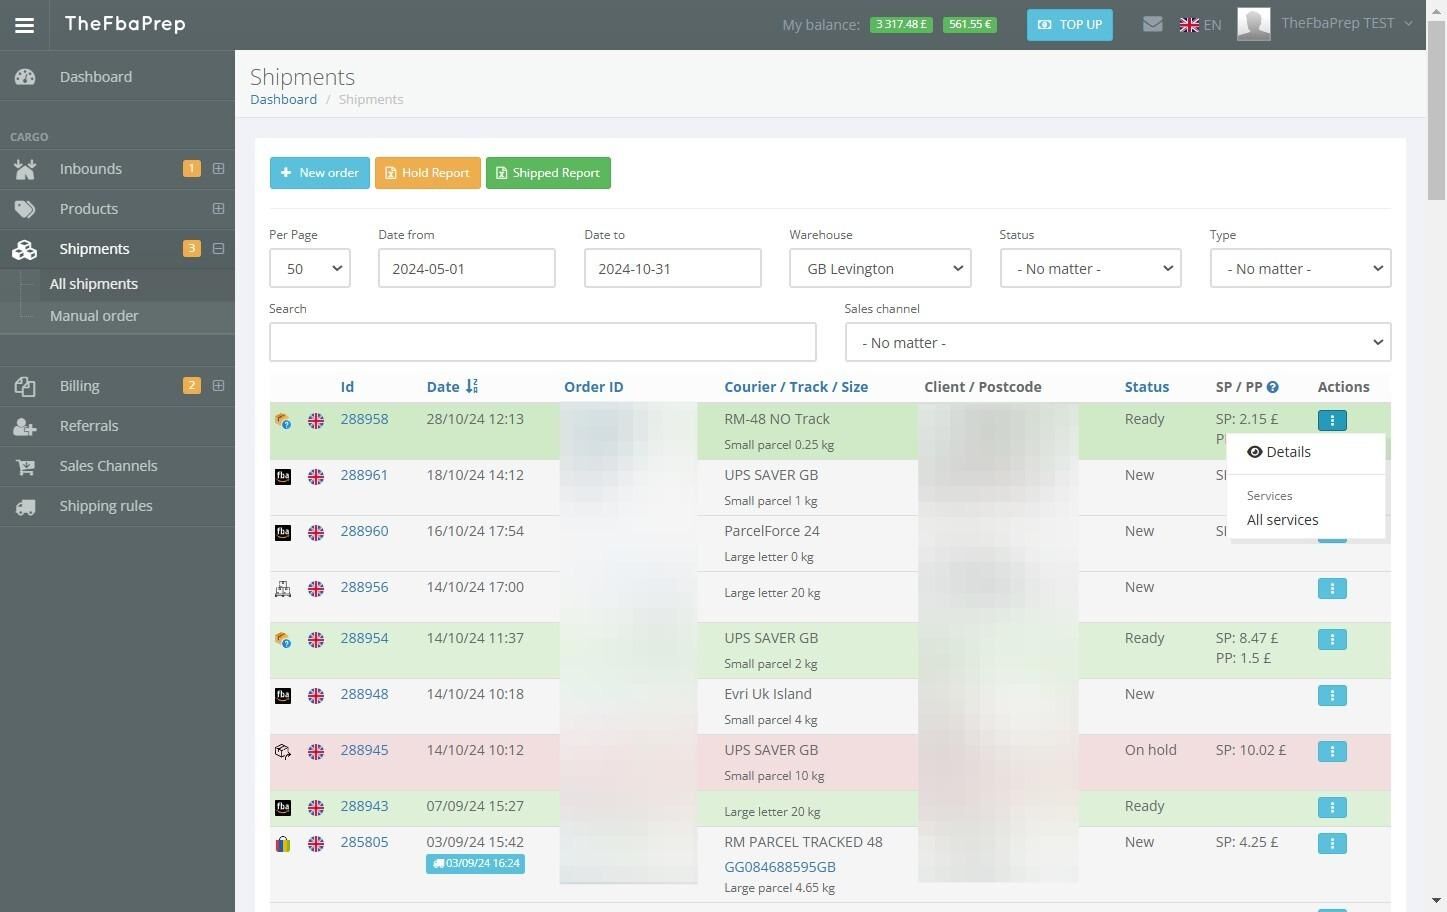Click the Sales Channels cart icon
The width and height of the screenshot is (1447, 912).
25,466
